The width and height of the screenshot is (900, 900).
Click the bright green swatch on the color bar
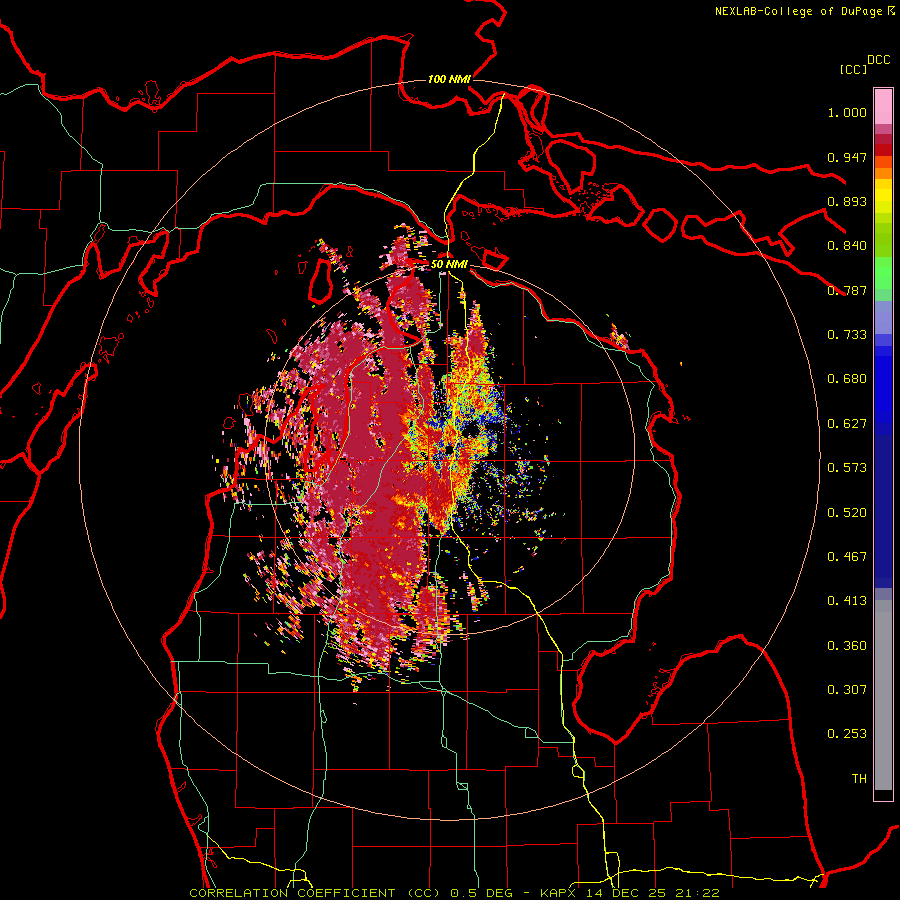883,273
